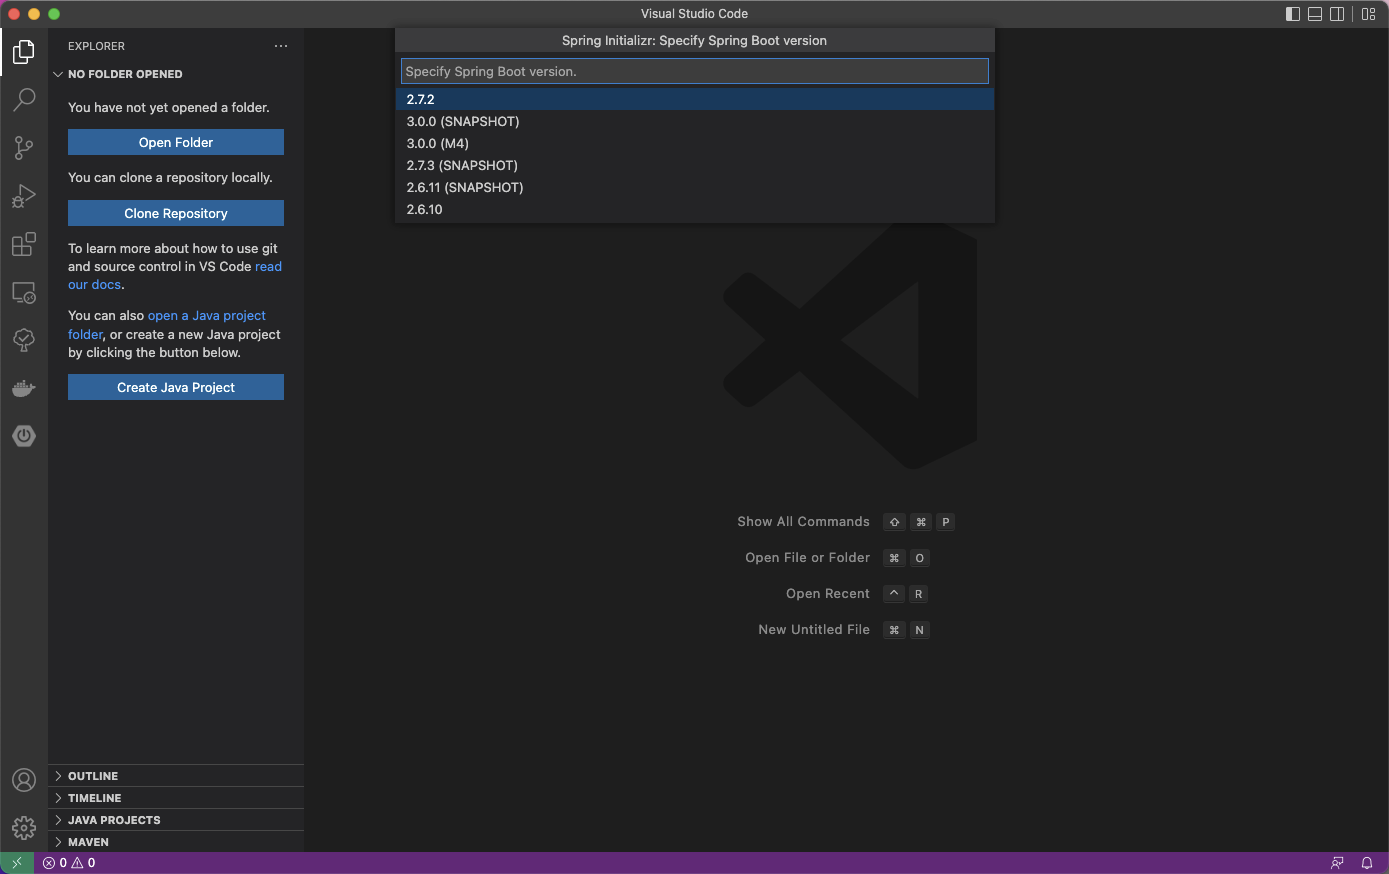
Task: Select version 2.6.11 (SNAPSHOT)
Action: (x=695, y=187)
